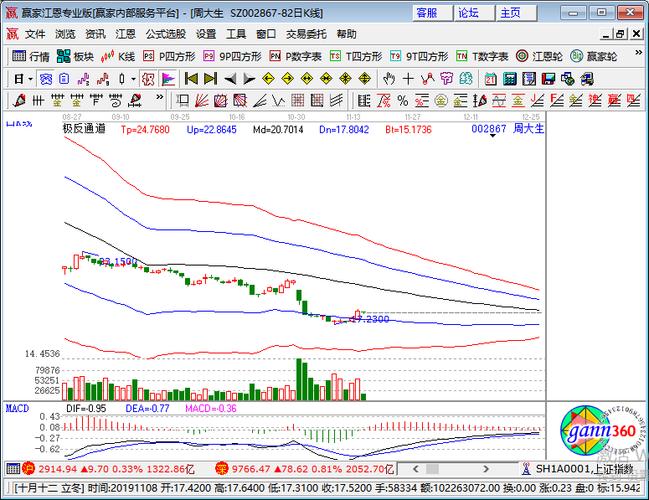Screen dimensions: 649x500
Task: Click the yellow diamond left-arrow icon
Action: (x=268, y=79)
